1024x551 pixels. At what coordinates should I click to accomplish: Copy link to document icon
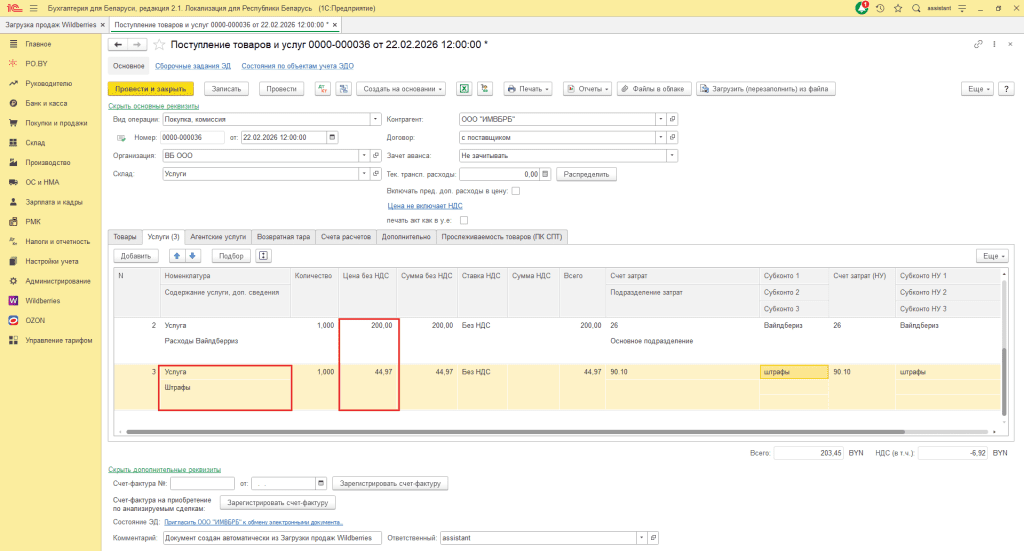pyautogui.click(x=978, y=45)
